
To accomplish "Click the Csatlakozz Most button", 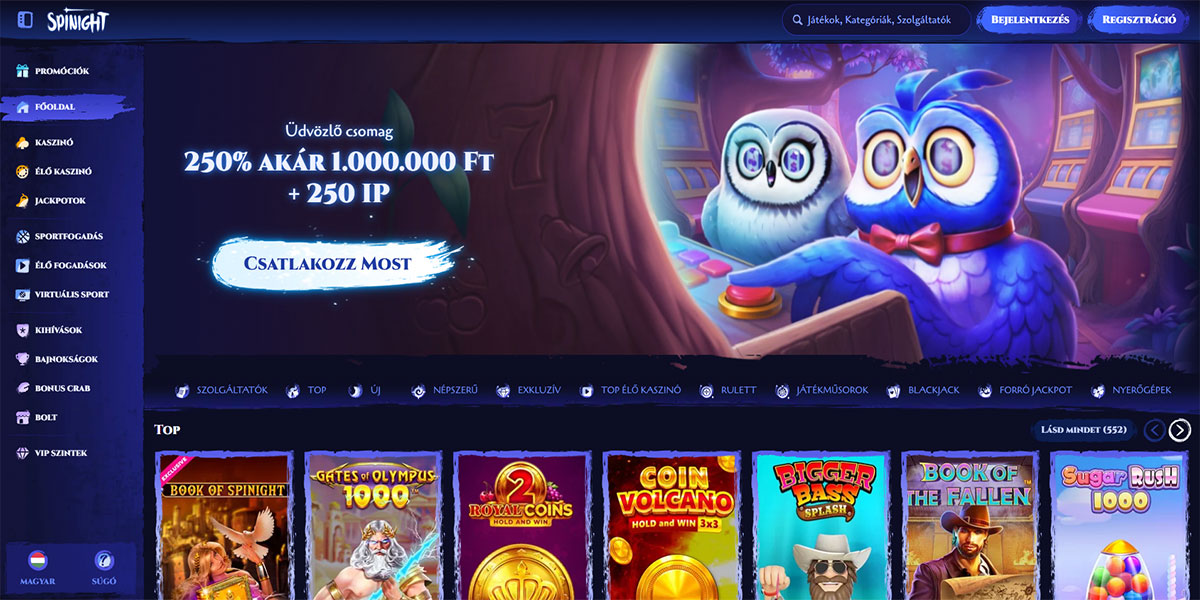I will click(x=328, y=264).
